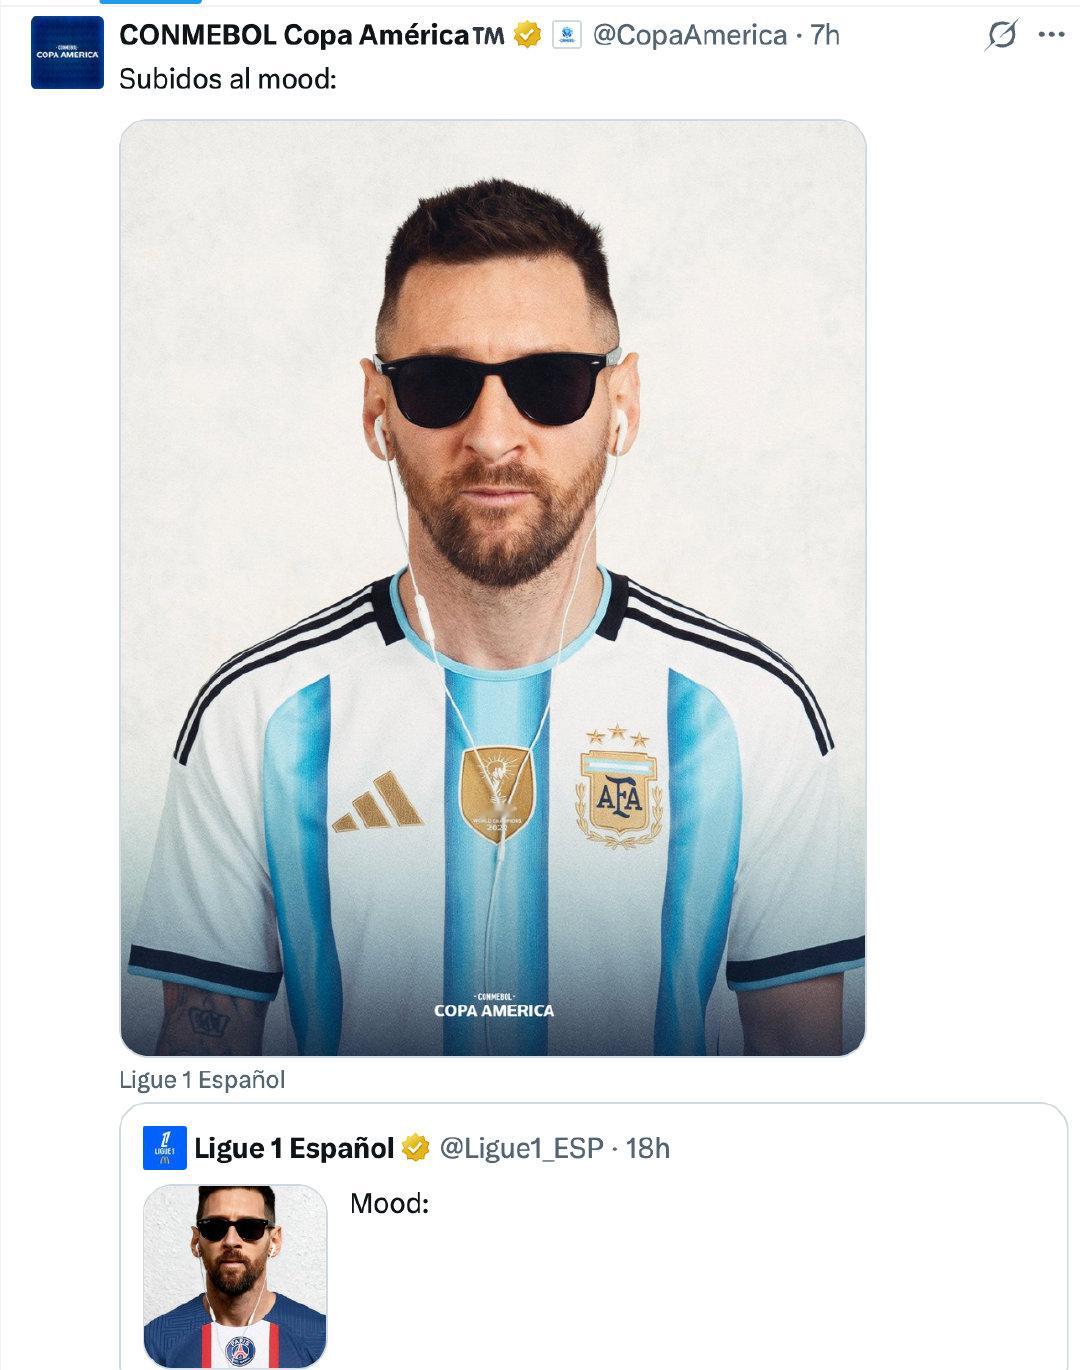Click the small CONMEBOL affiliate badge icon
Image resolution: width=1080 pixels, height=1370 pixels.
[x=566, y=35]
